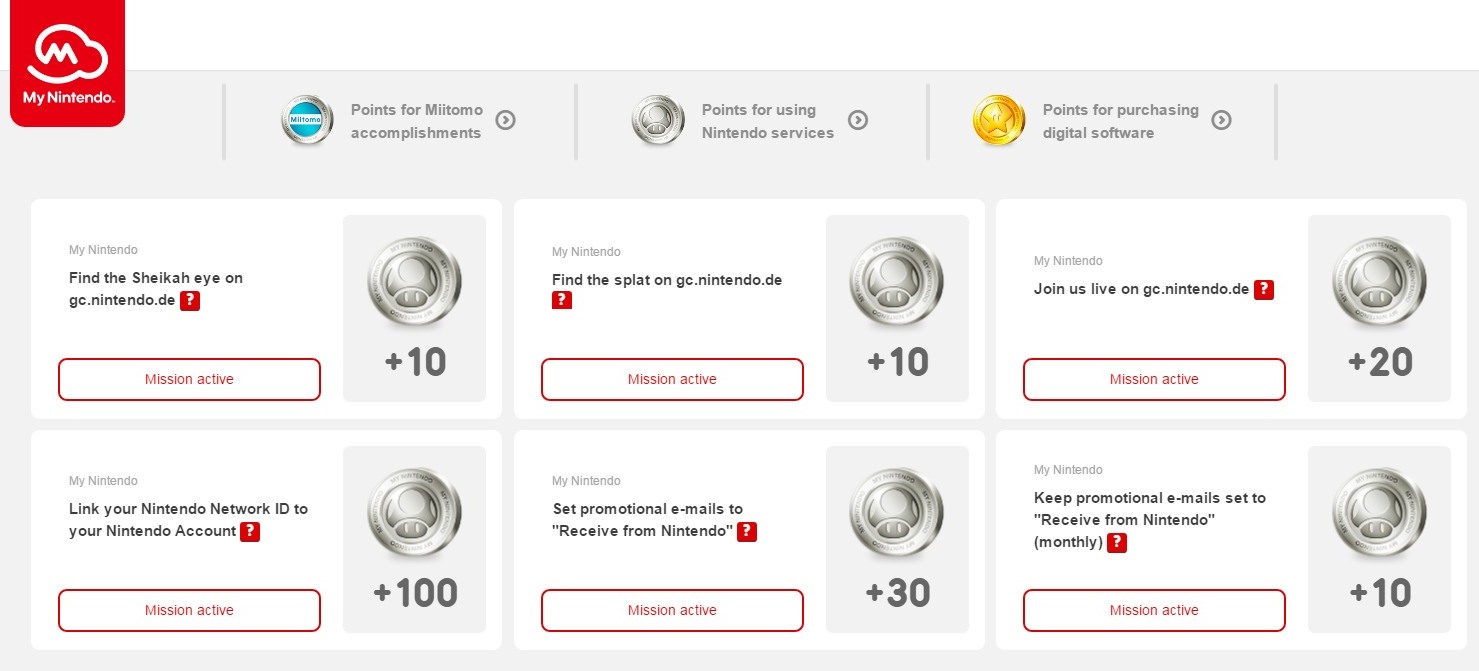Open help for Set promotional e-mails mission
The width and height of the screenshot is (1479, 671).
click(x=747, y=531)
